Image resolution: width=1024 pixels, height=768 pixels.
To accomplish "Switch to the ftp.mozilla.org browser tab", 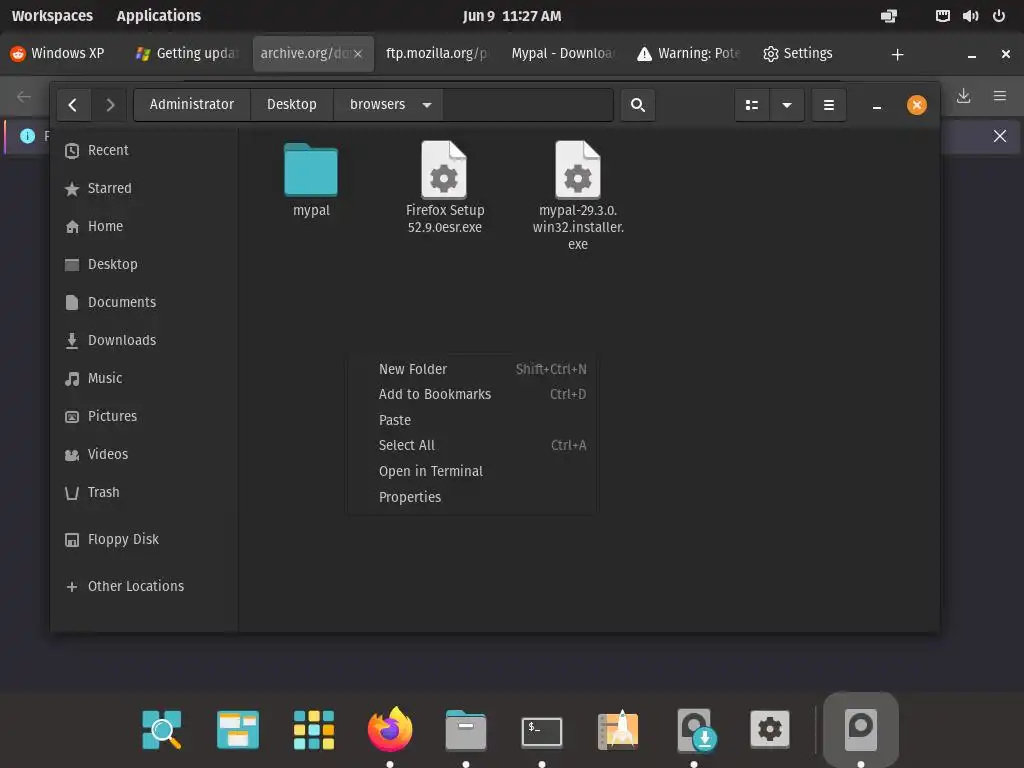I will click(x=436, y=54).
